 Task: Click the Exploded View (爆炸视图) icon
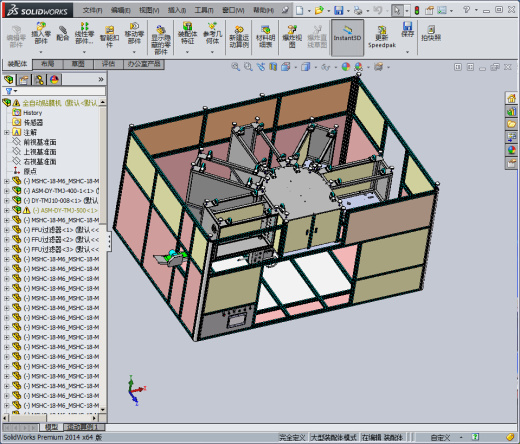(292, 37)
